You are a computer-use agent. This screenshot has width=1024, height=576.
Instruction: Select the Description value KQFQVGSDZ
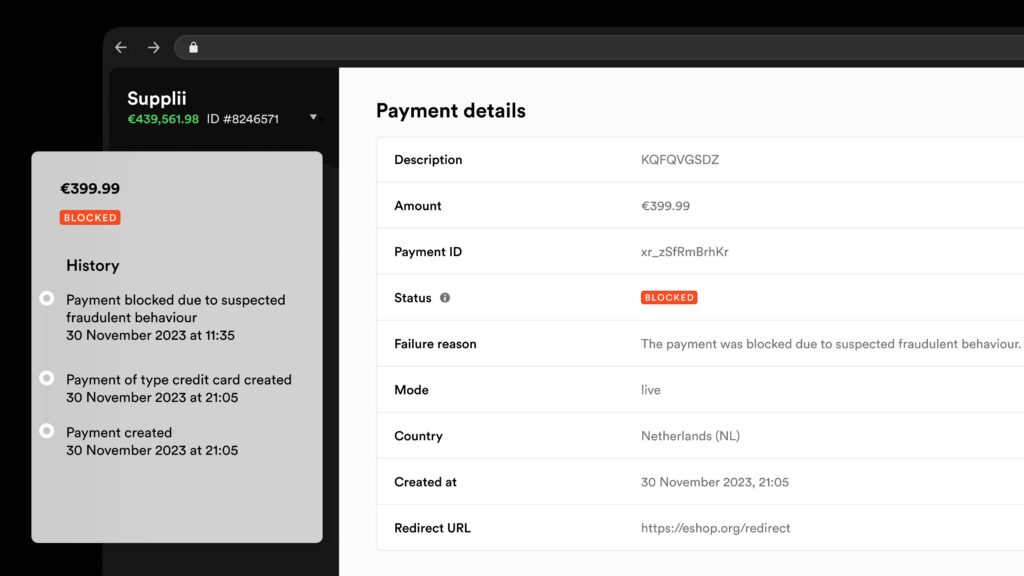(x=680, y=159)
